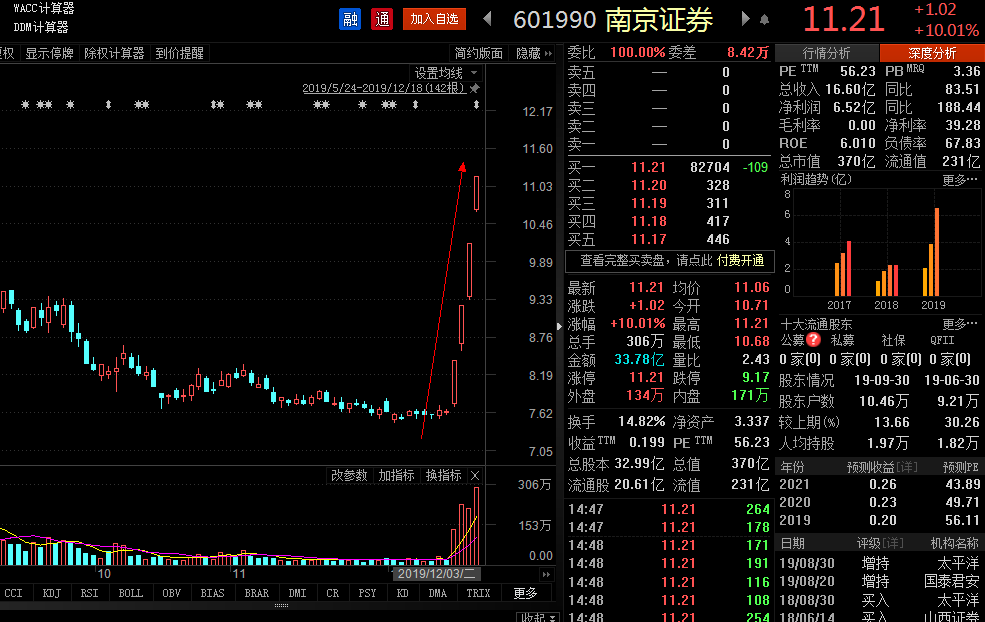Select the DMI indicator tab

pos(297,593)
